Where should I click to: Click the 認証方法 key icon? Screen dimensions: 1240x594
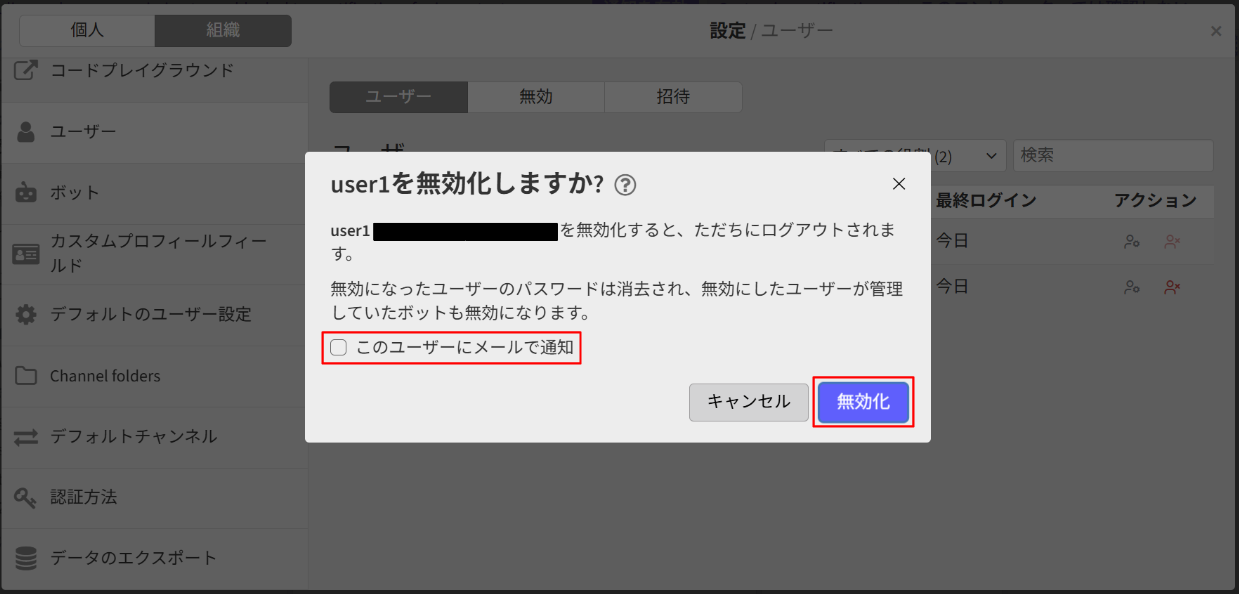(24, 497)
